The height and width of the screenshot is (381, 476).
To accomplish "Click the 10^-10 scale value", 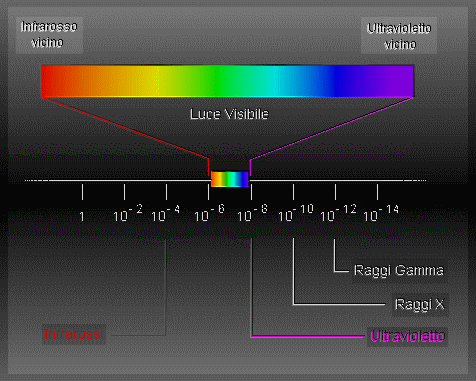I will pos(296,213).
